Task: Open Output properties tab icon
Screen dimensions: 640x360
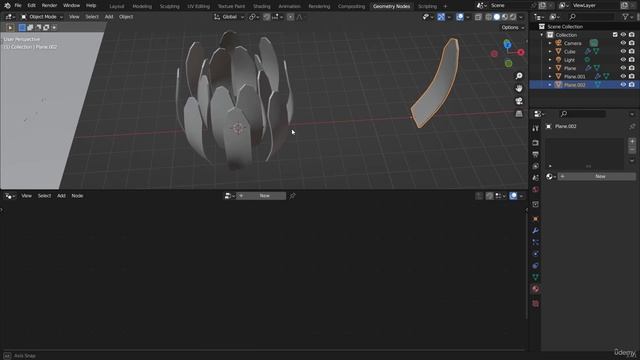Action: point(536,154)
